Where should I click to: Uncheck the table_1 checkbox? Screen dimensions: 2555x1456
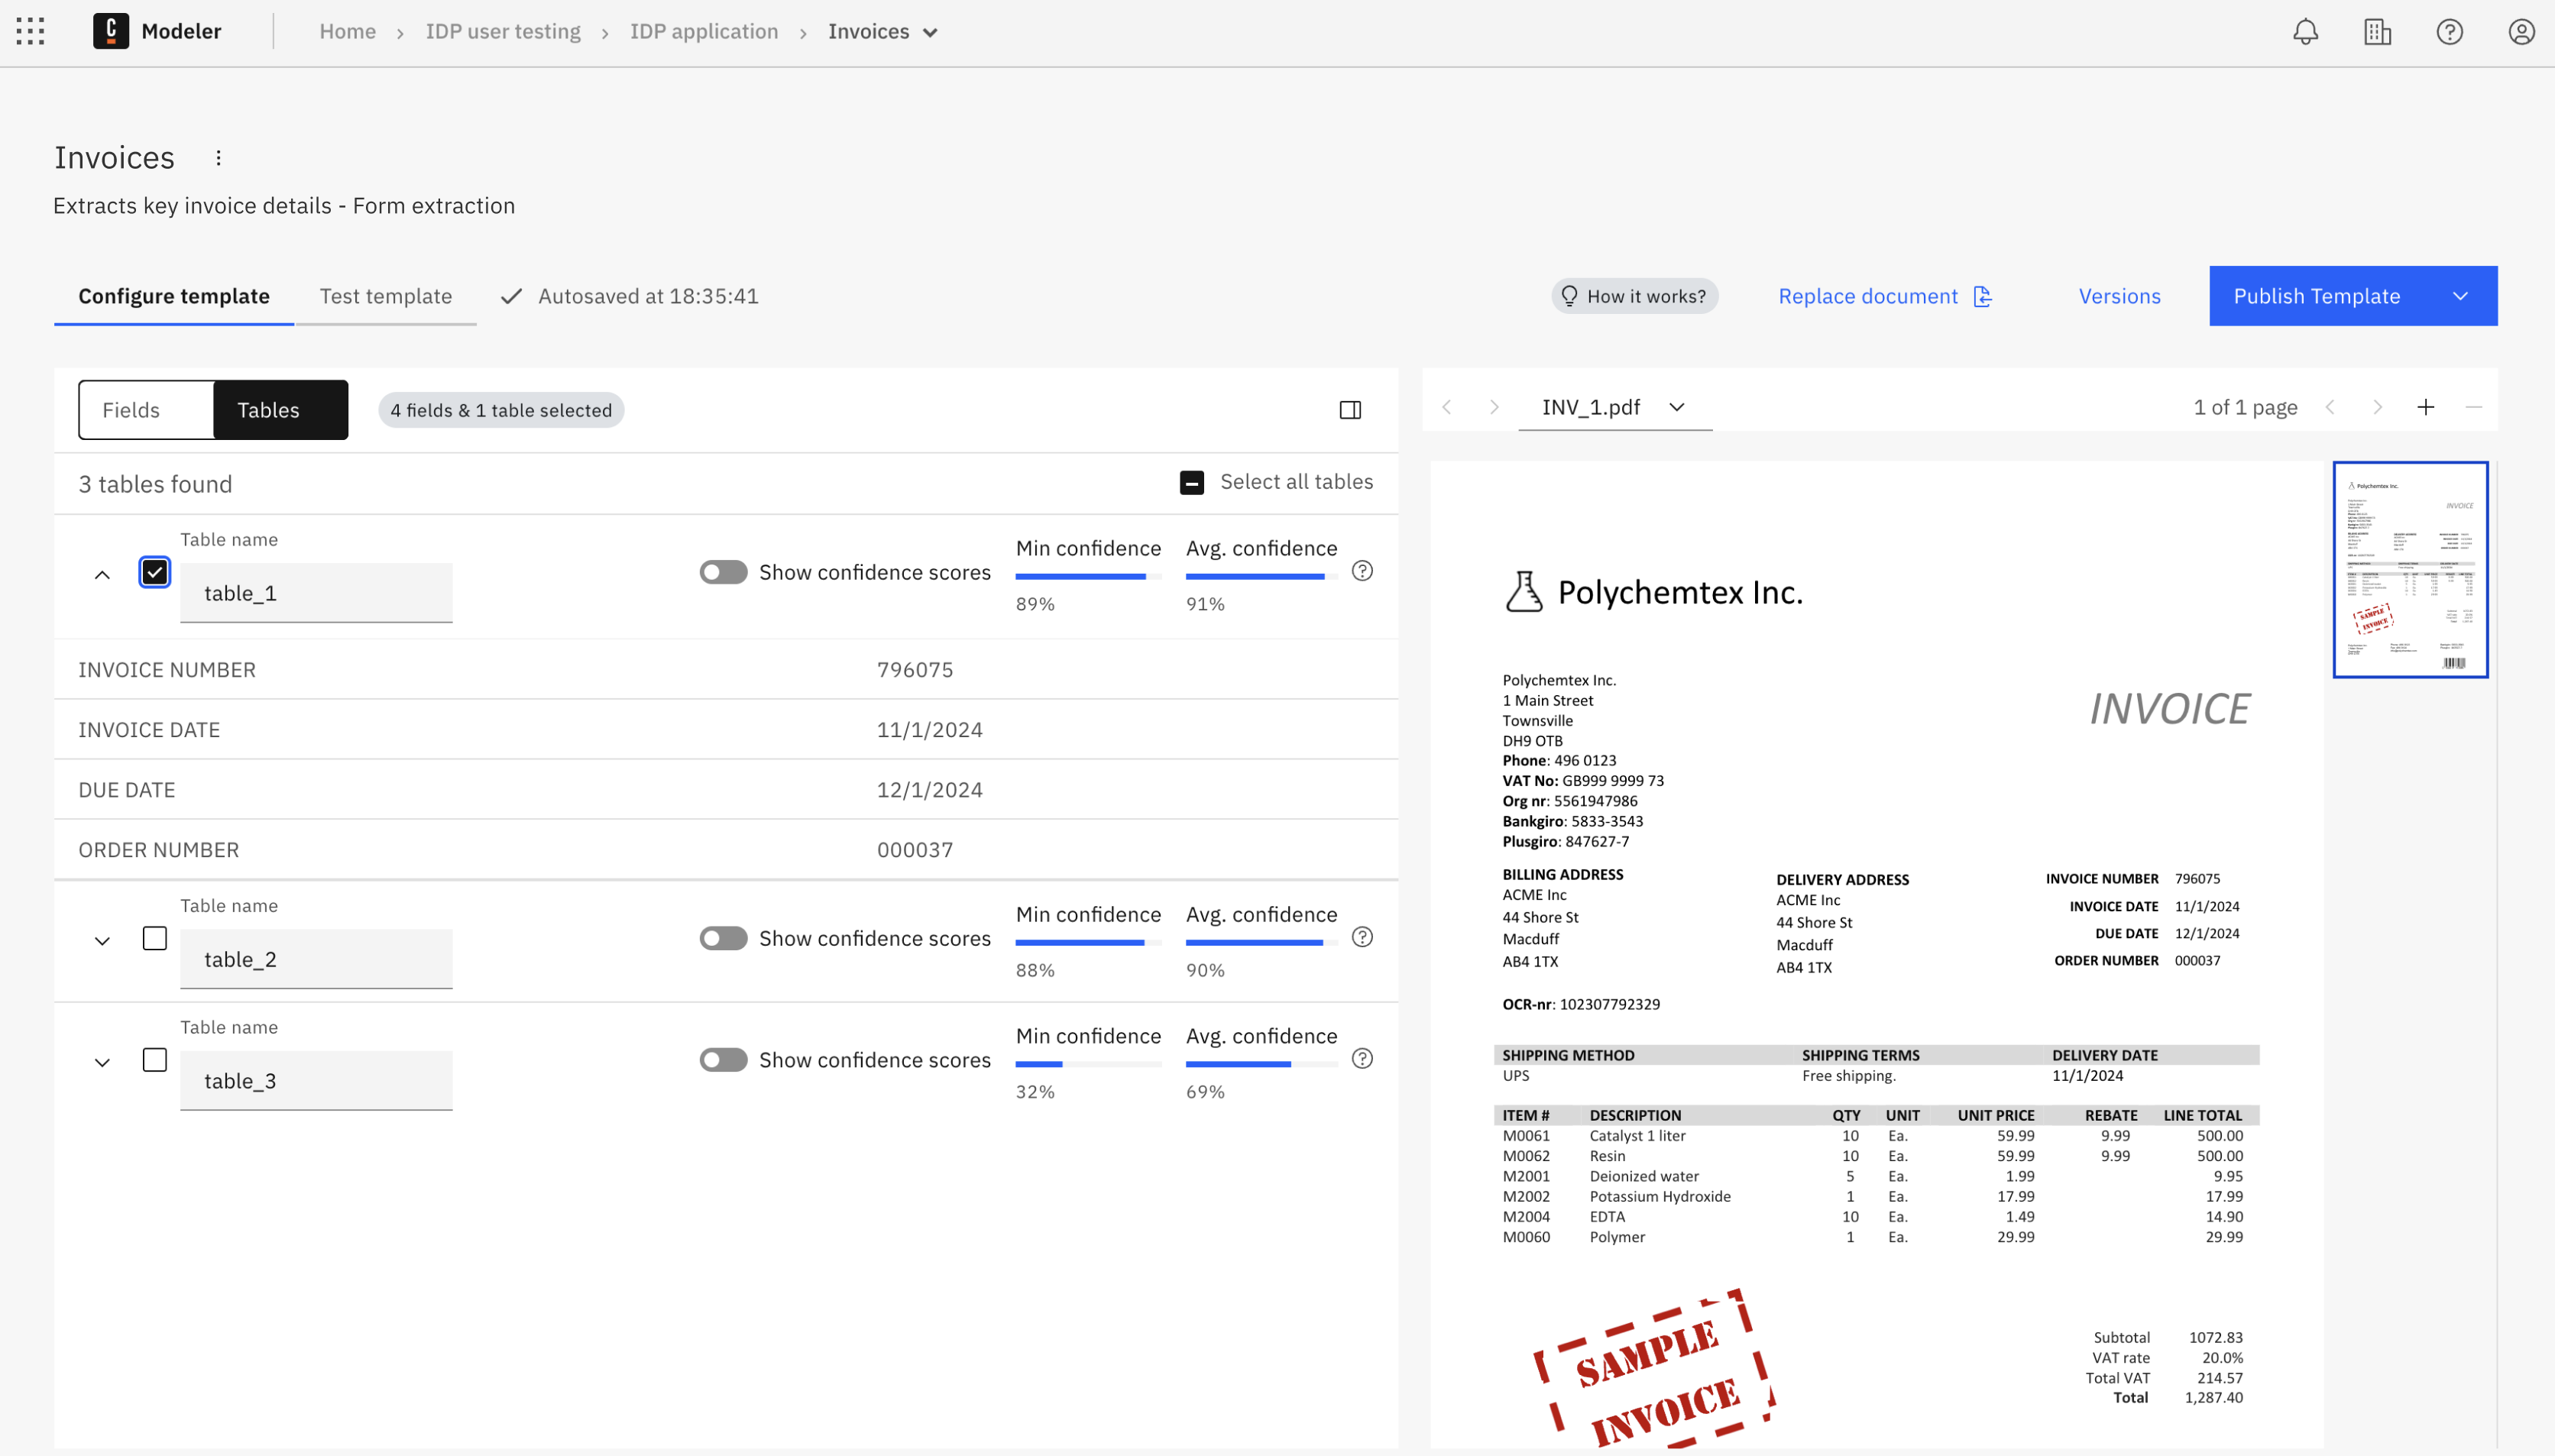coord(155,572)
